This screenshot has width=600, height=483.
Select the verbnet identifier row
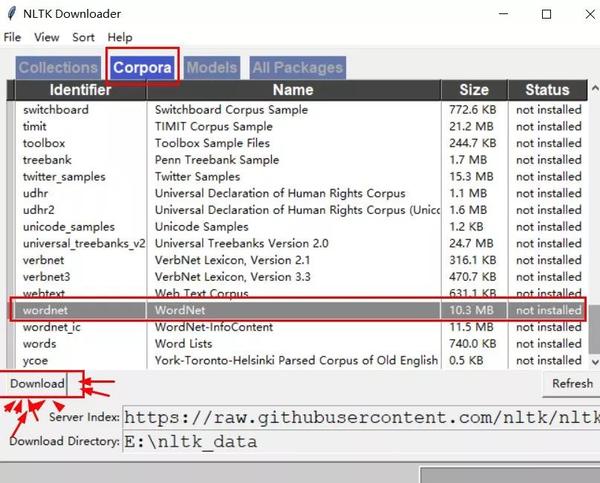pos(44,260)
